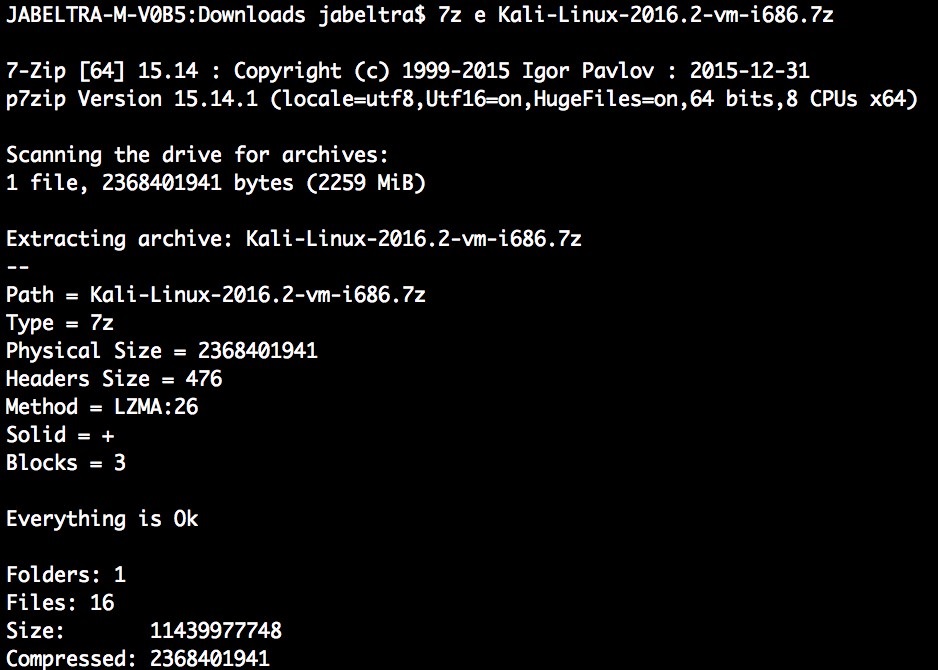Click the archive filename in command line

coord(665,14)
